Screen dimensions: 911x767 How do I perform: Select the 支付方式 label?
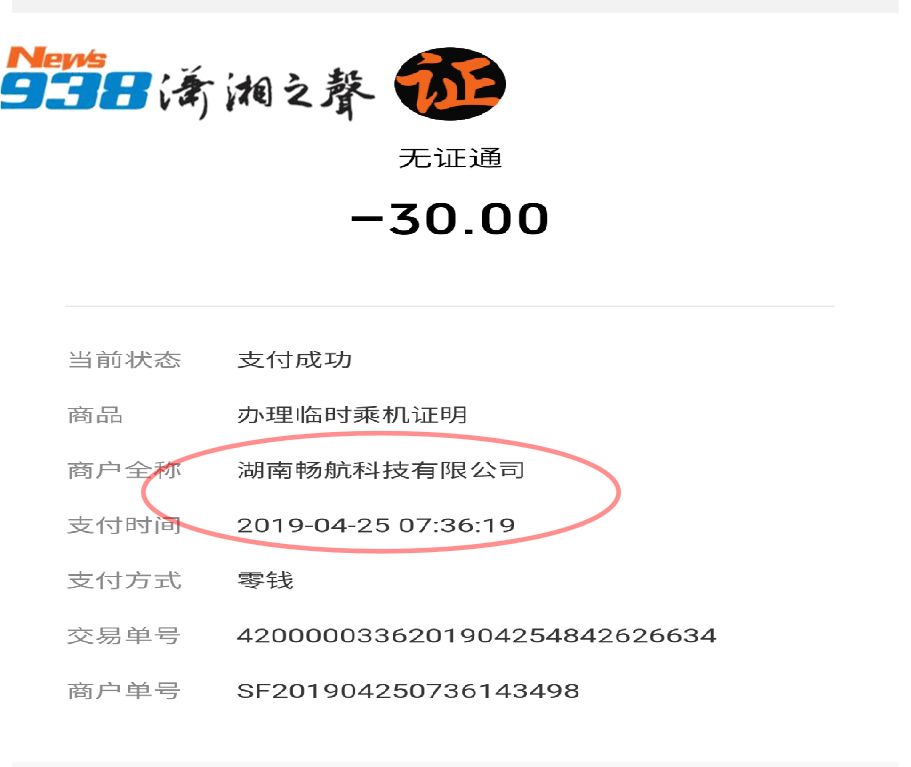(124, 580)
